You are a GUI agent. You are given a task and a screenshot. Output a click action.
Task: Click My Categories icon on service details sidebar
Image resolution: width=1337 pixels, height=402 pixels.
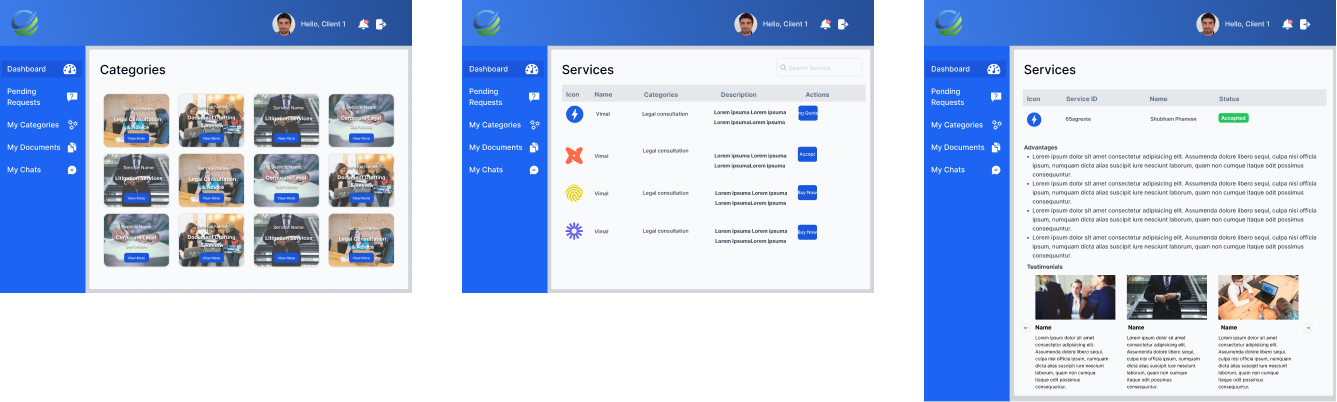(x=996, y=125)
